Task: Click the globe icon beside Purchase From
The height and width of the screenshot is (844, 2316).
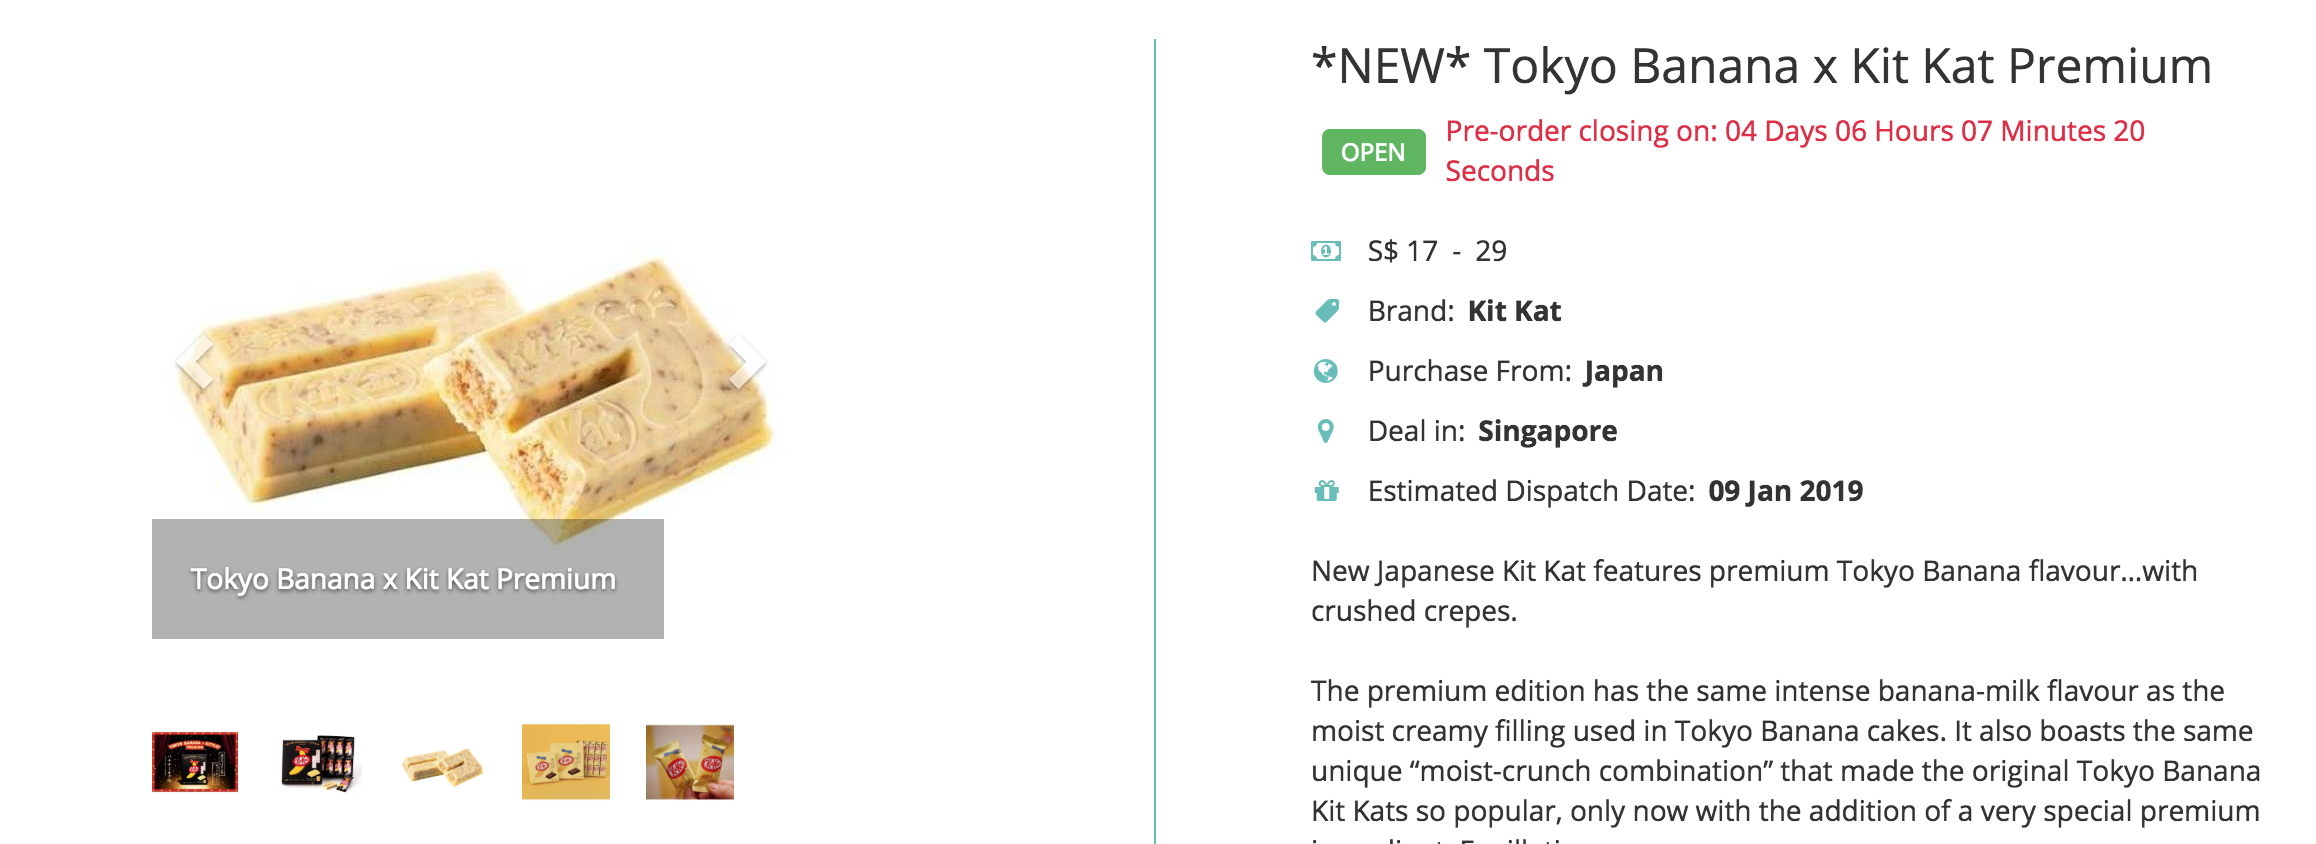Action: (1326, 371)
